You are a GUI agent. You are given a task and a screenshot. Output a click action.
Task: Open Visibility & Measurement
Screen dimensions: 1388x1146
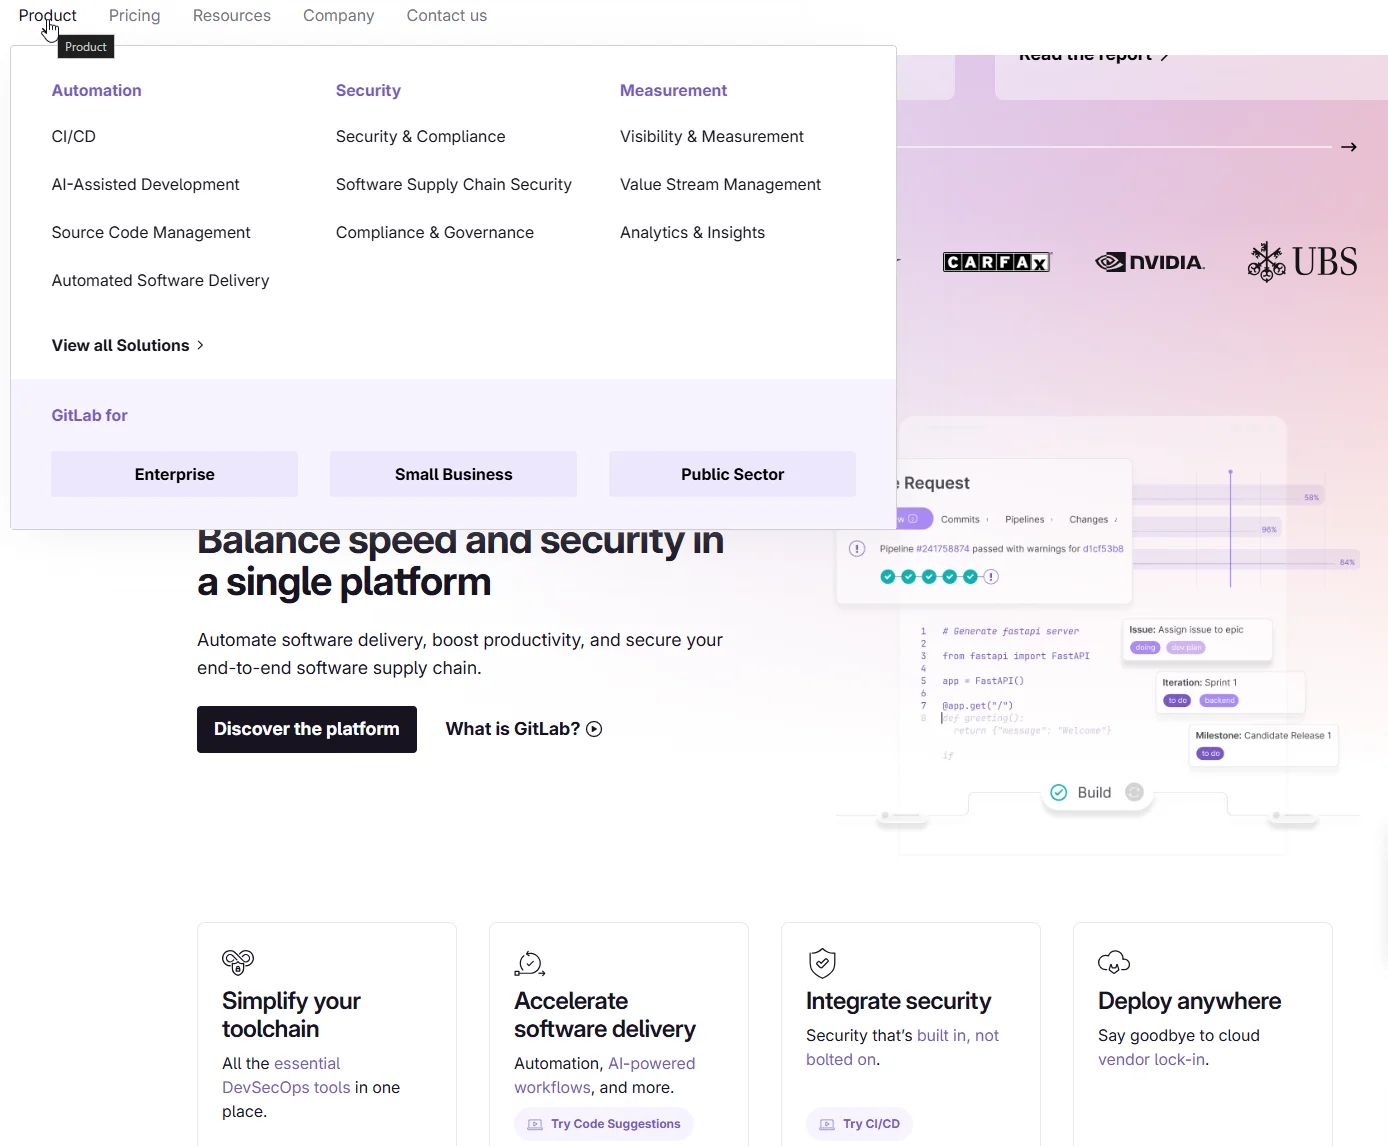(x=711, y=136)
